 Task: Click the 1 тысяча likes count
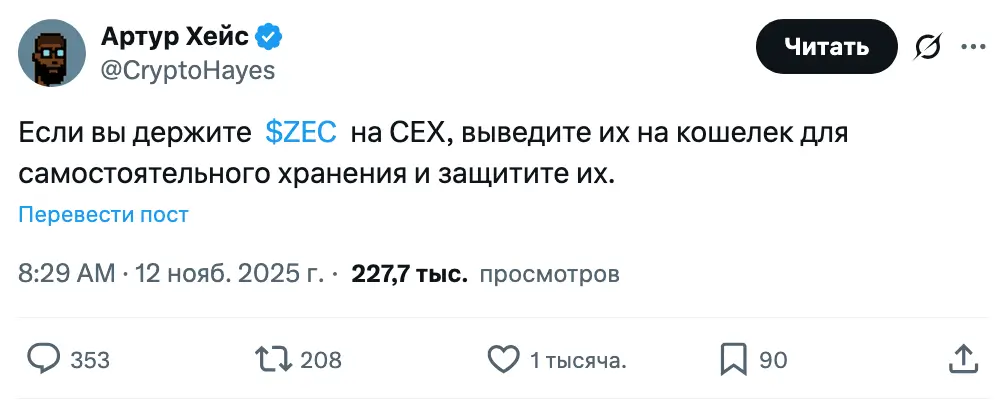tap(578, 360)
